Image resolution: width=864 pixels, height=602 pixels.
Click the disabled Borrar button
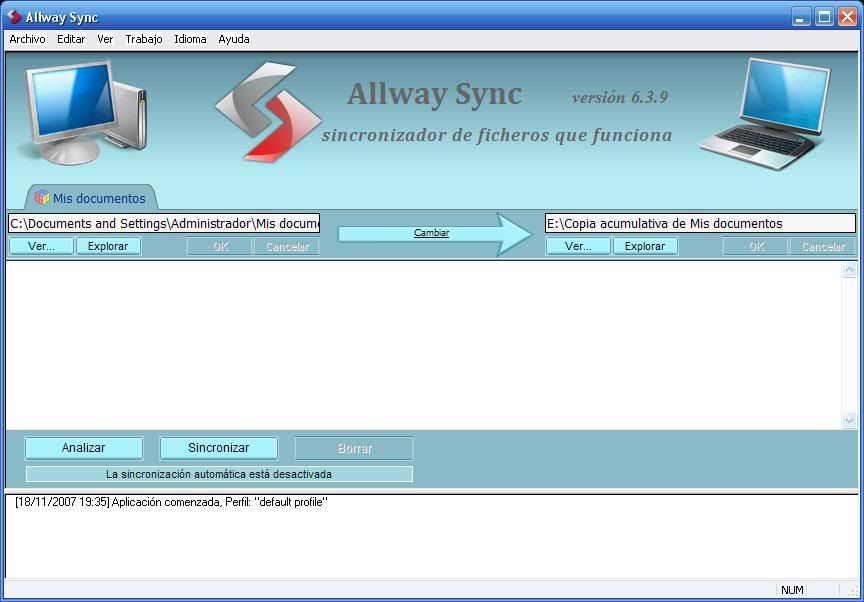coord(354,448)
